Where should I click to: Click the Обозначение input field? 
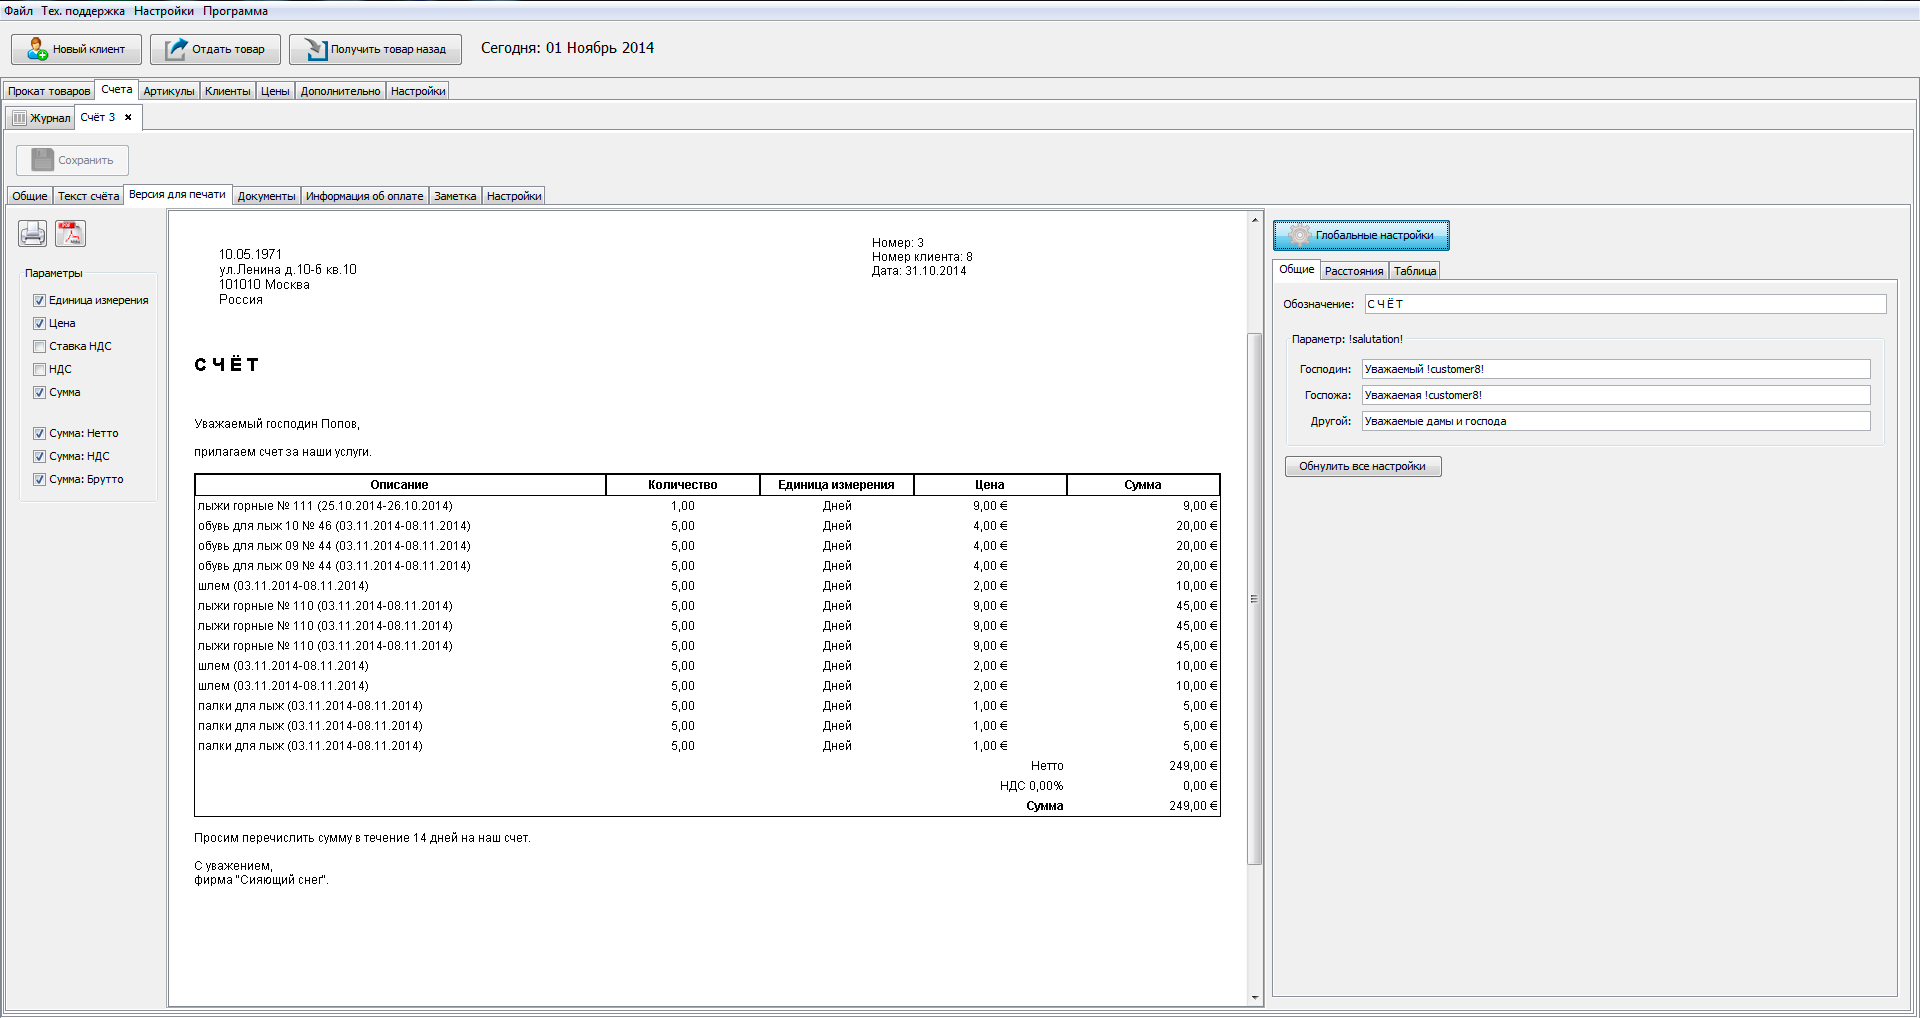coord(1625,304)
